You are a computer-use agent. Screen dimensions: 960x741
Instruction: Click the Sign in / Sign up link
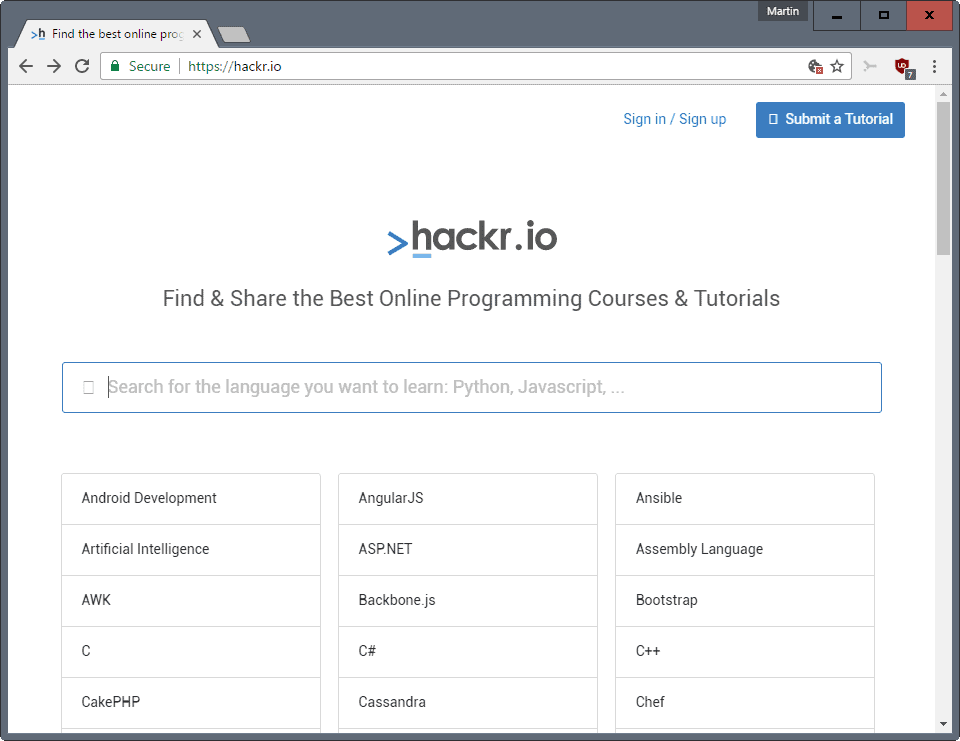point(674,118)
